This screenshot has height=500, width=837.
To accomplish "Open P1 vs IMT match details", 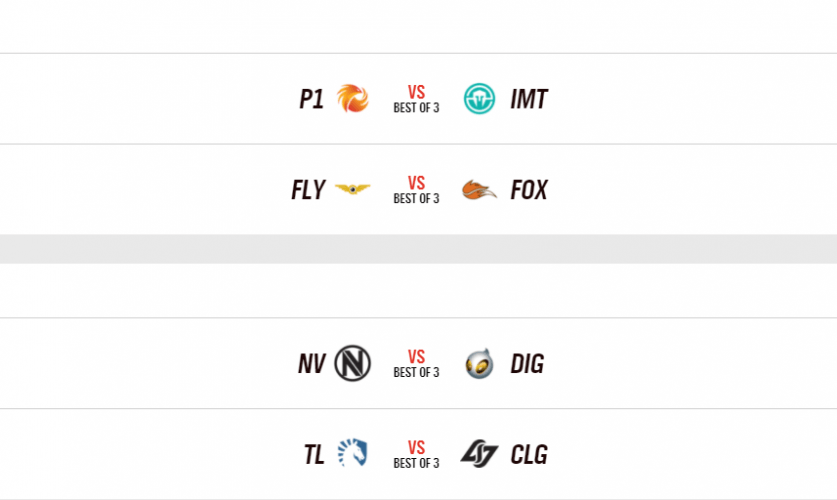I will 416,99.
